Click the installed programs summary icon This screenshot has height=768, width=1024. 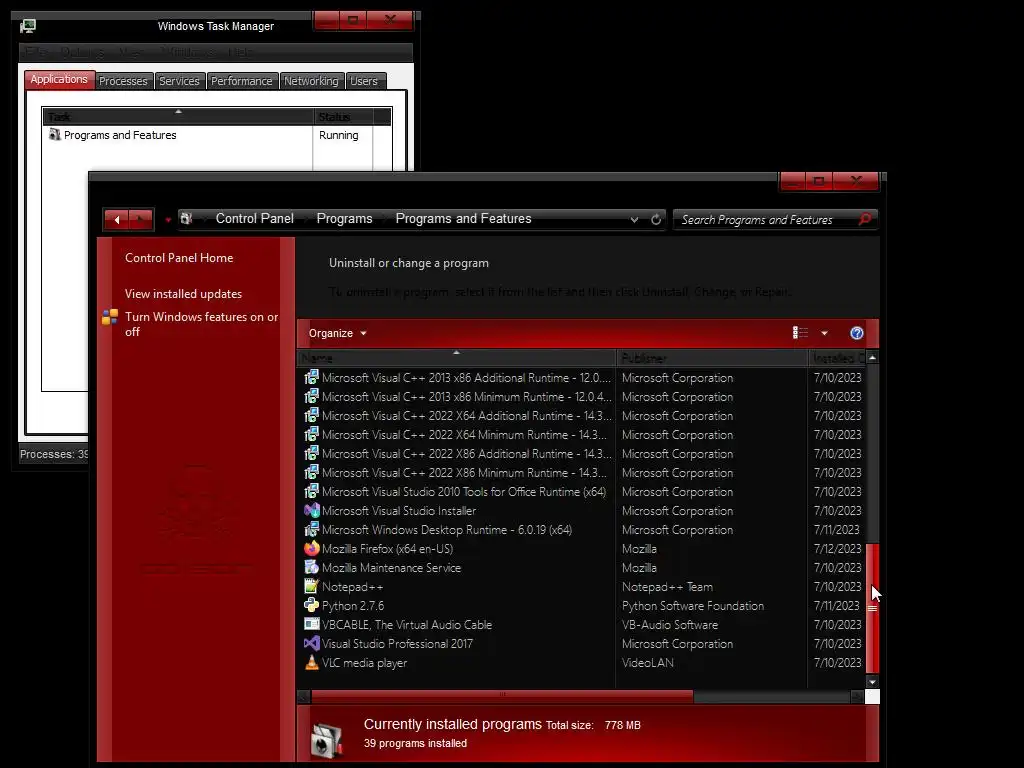coord(327,740)
